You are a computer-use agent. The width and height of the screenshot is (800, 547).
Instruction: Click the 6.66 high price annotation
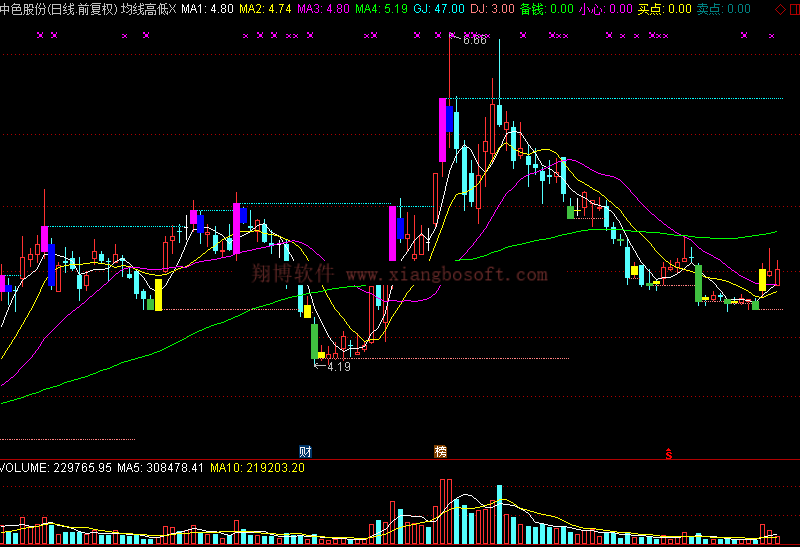click(x=474, y=40)
